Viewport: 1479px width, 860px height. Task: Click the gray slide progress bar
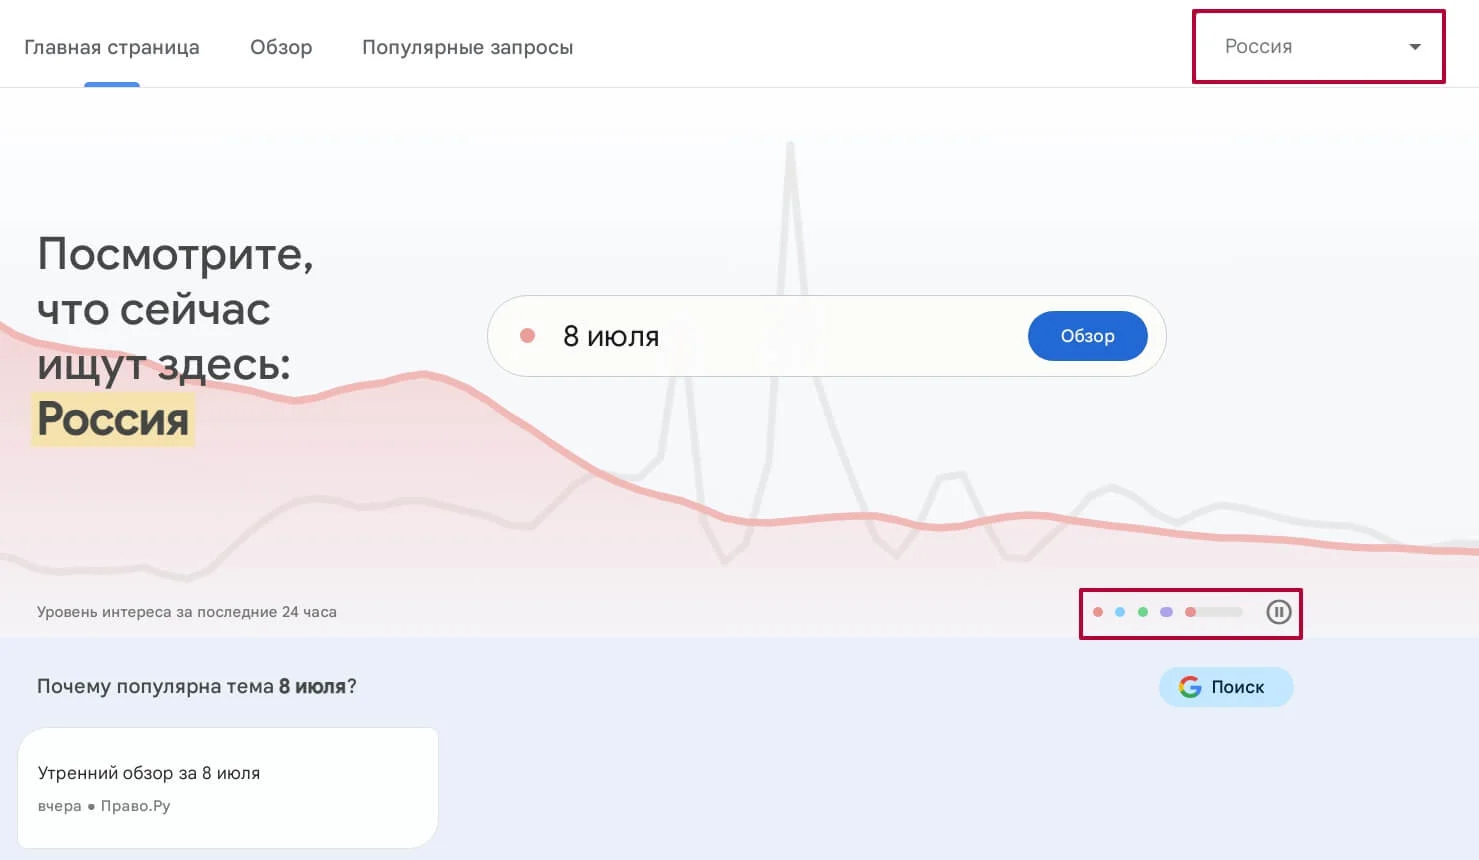[1222, 612]
